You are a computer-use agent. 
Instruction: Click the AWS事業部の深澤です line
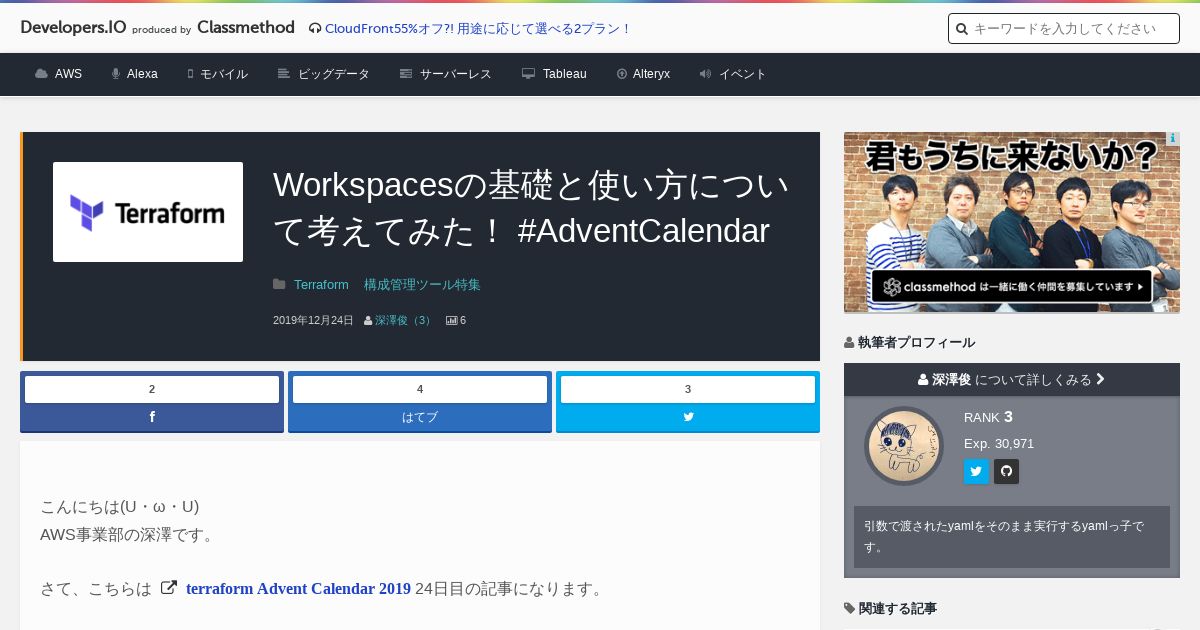(x=128, y=534)
